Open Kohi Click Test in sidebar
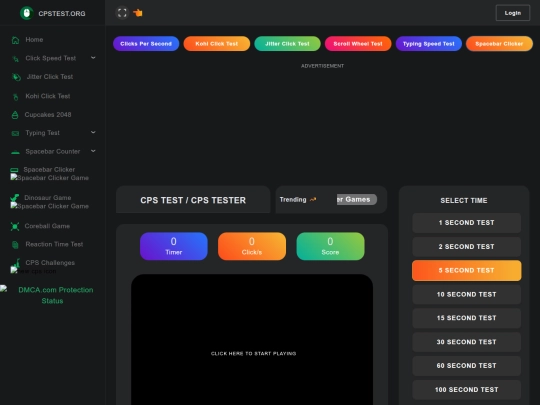This screenshot has width=540, height=405. click(48, 96)
